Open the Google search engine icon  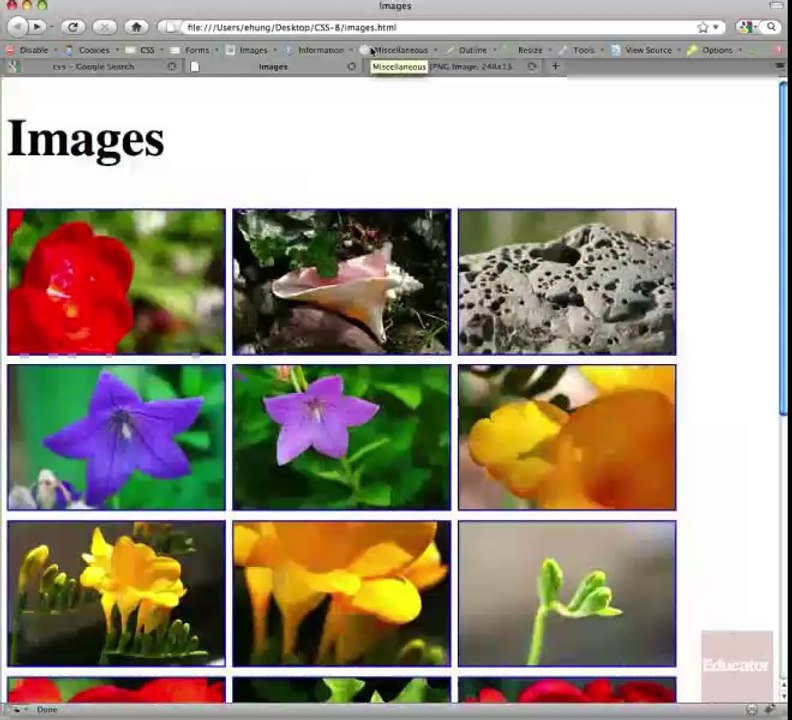click(x=746, y=27)
